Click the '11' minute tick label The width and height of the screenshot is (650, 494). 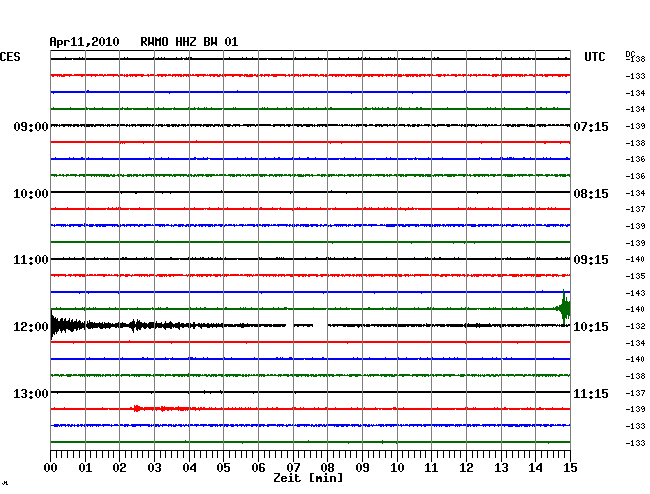[432, 468]
